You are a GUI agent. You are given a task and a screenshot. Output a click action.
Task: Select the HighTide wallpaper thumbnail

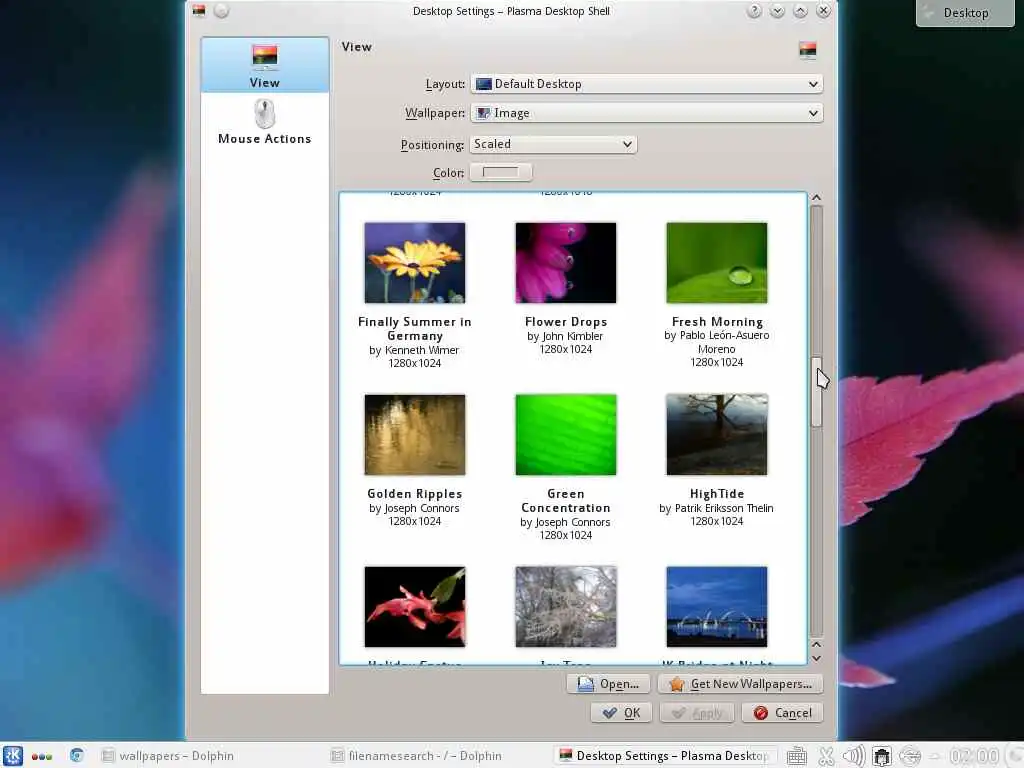pos(716,434)
